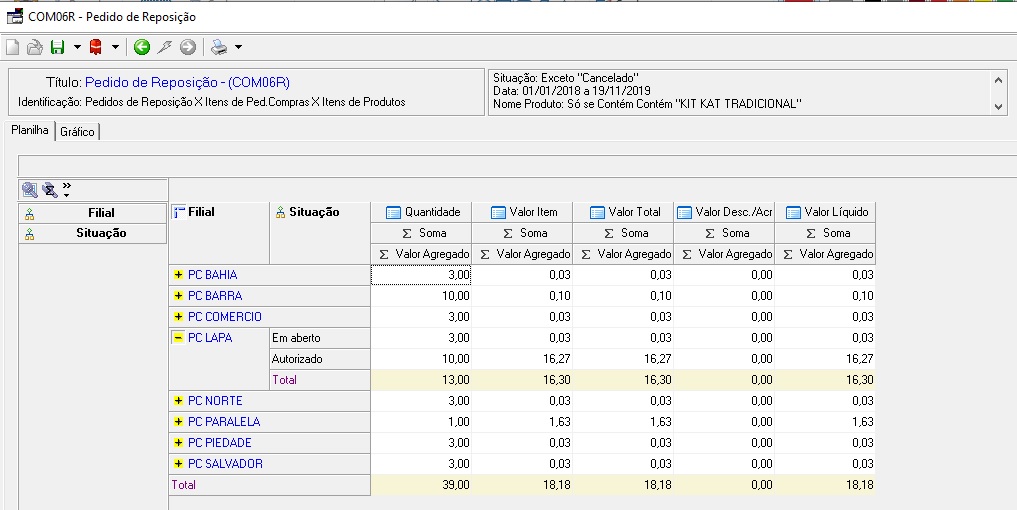Expand the PC BARRA row
Viewport: 1017px width, 510px height.
coord(178,296)
